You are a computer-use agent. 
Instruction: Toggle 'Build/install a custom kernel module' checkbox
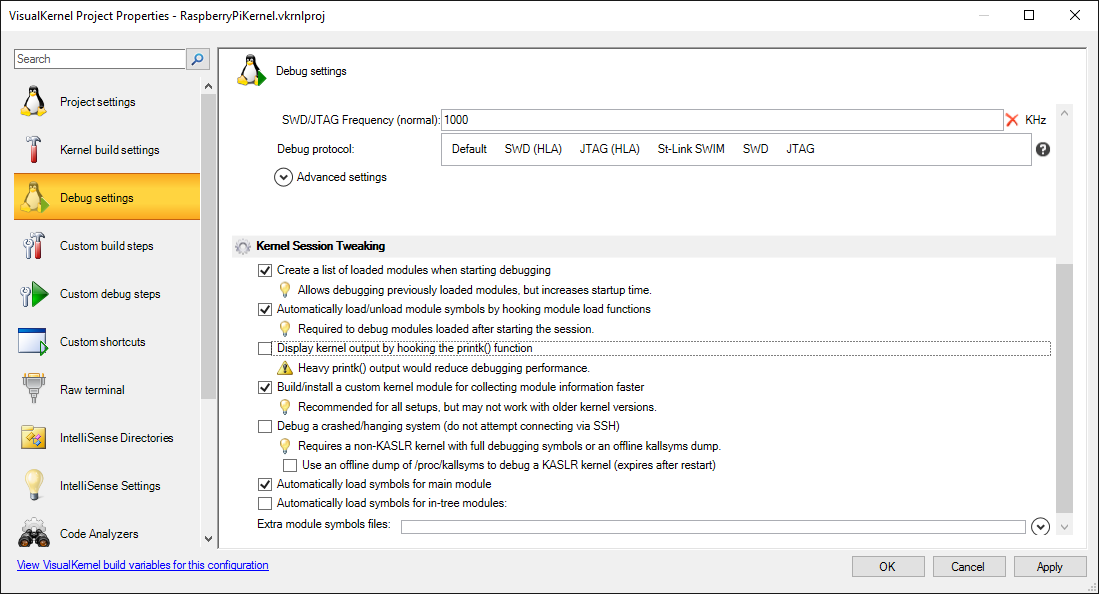coord(265,387)
